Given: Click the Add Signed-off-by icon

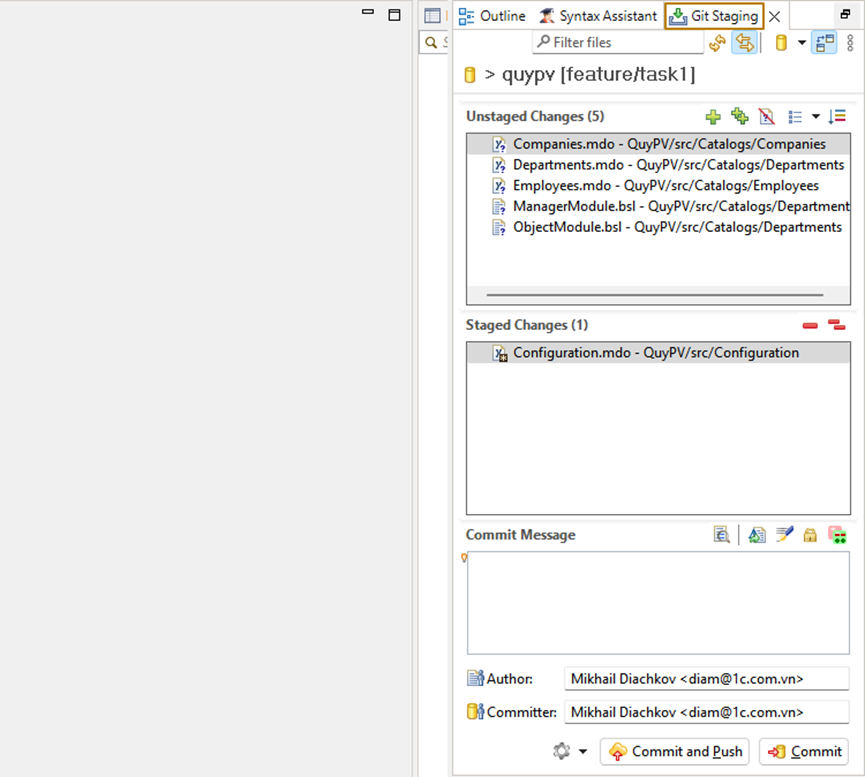Looking at the screenshot, I should [x=784, y=535].
